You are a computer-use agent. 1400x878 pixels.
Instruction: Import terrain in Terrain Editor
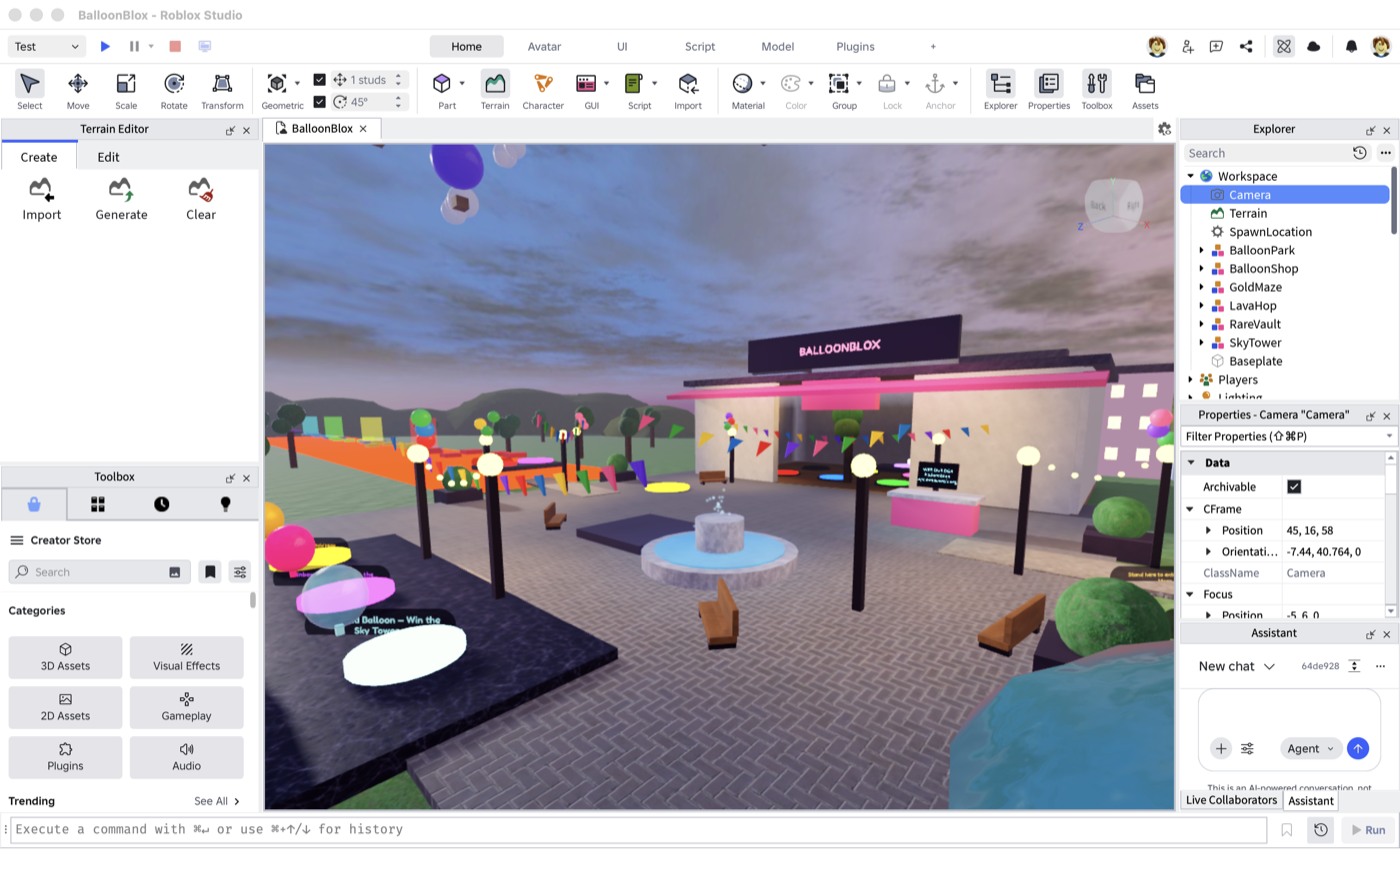pyautogui.click(x=42, y=199)
